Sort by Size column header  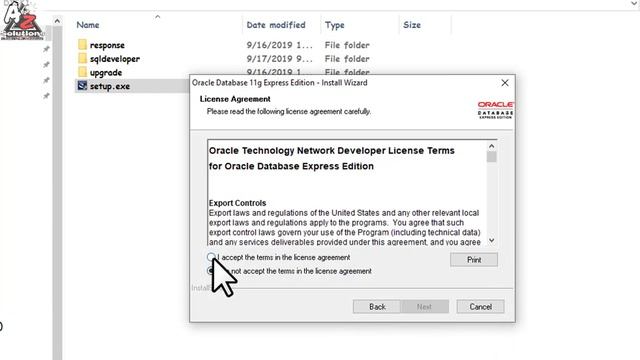point(412,25)
